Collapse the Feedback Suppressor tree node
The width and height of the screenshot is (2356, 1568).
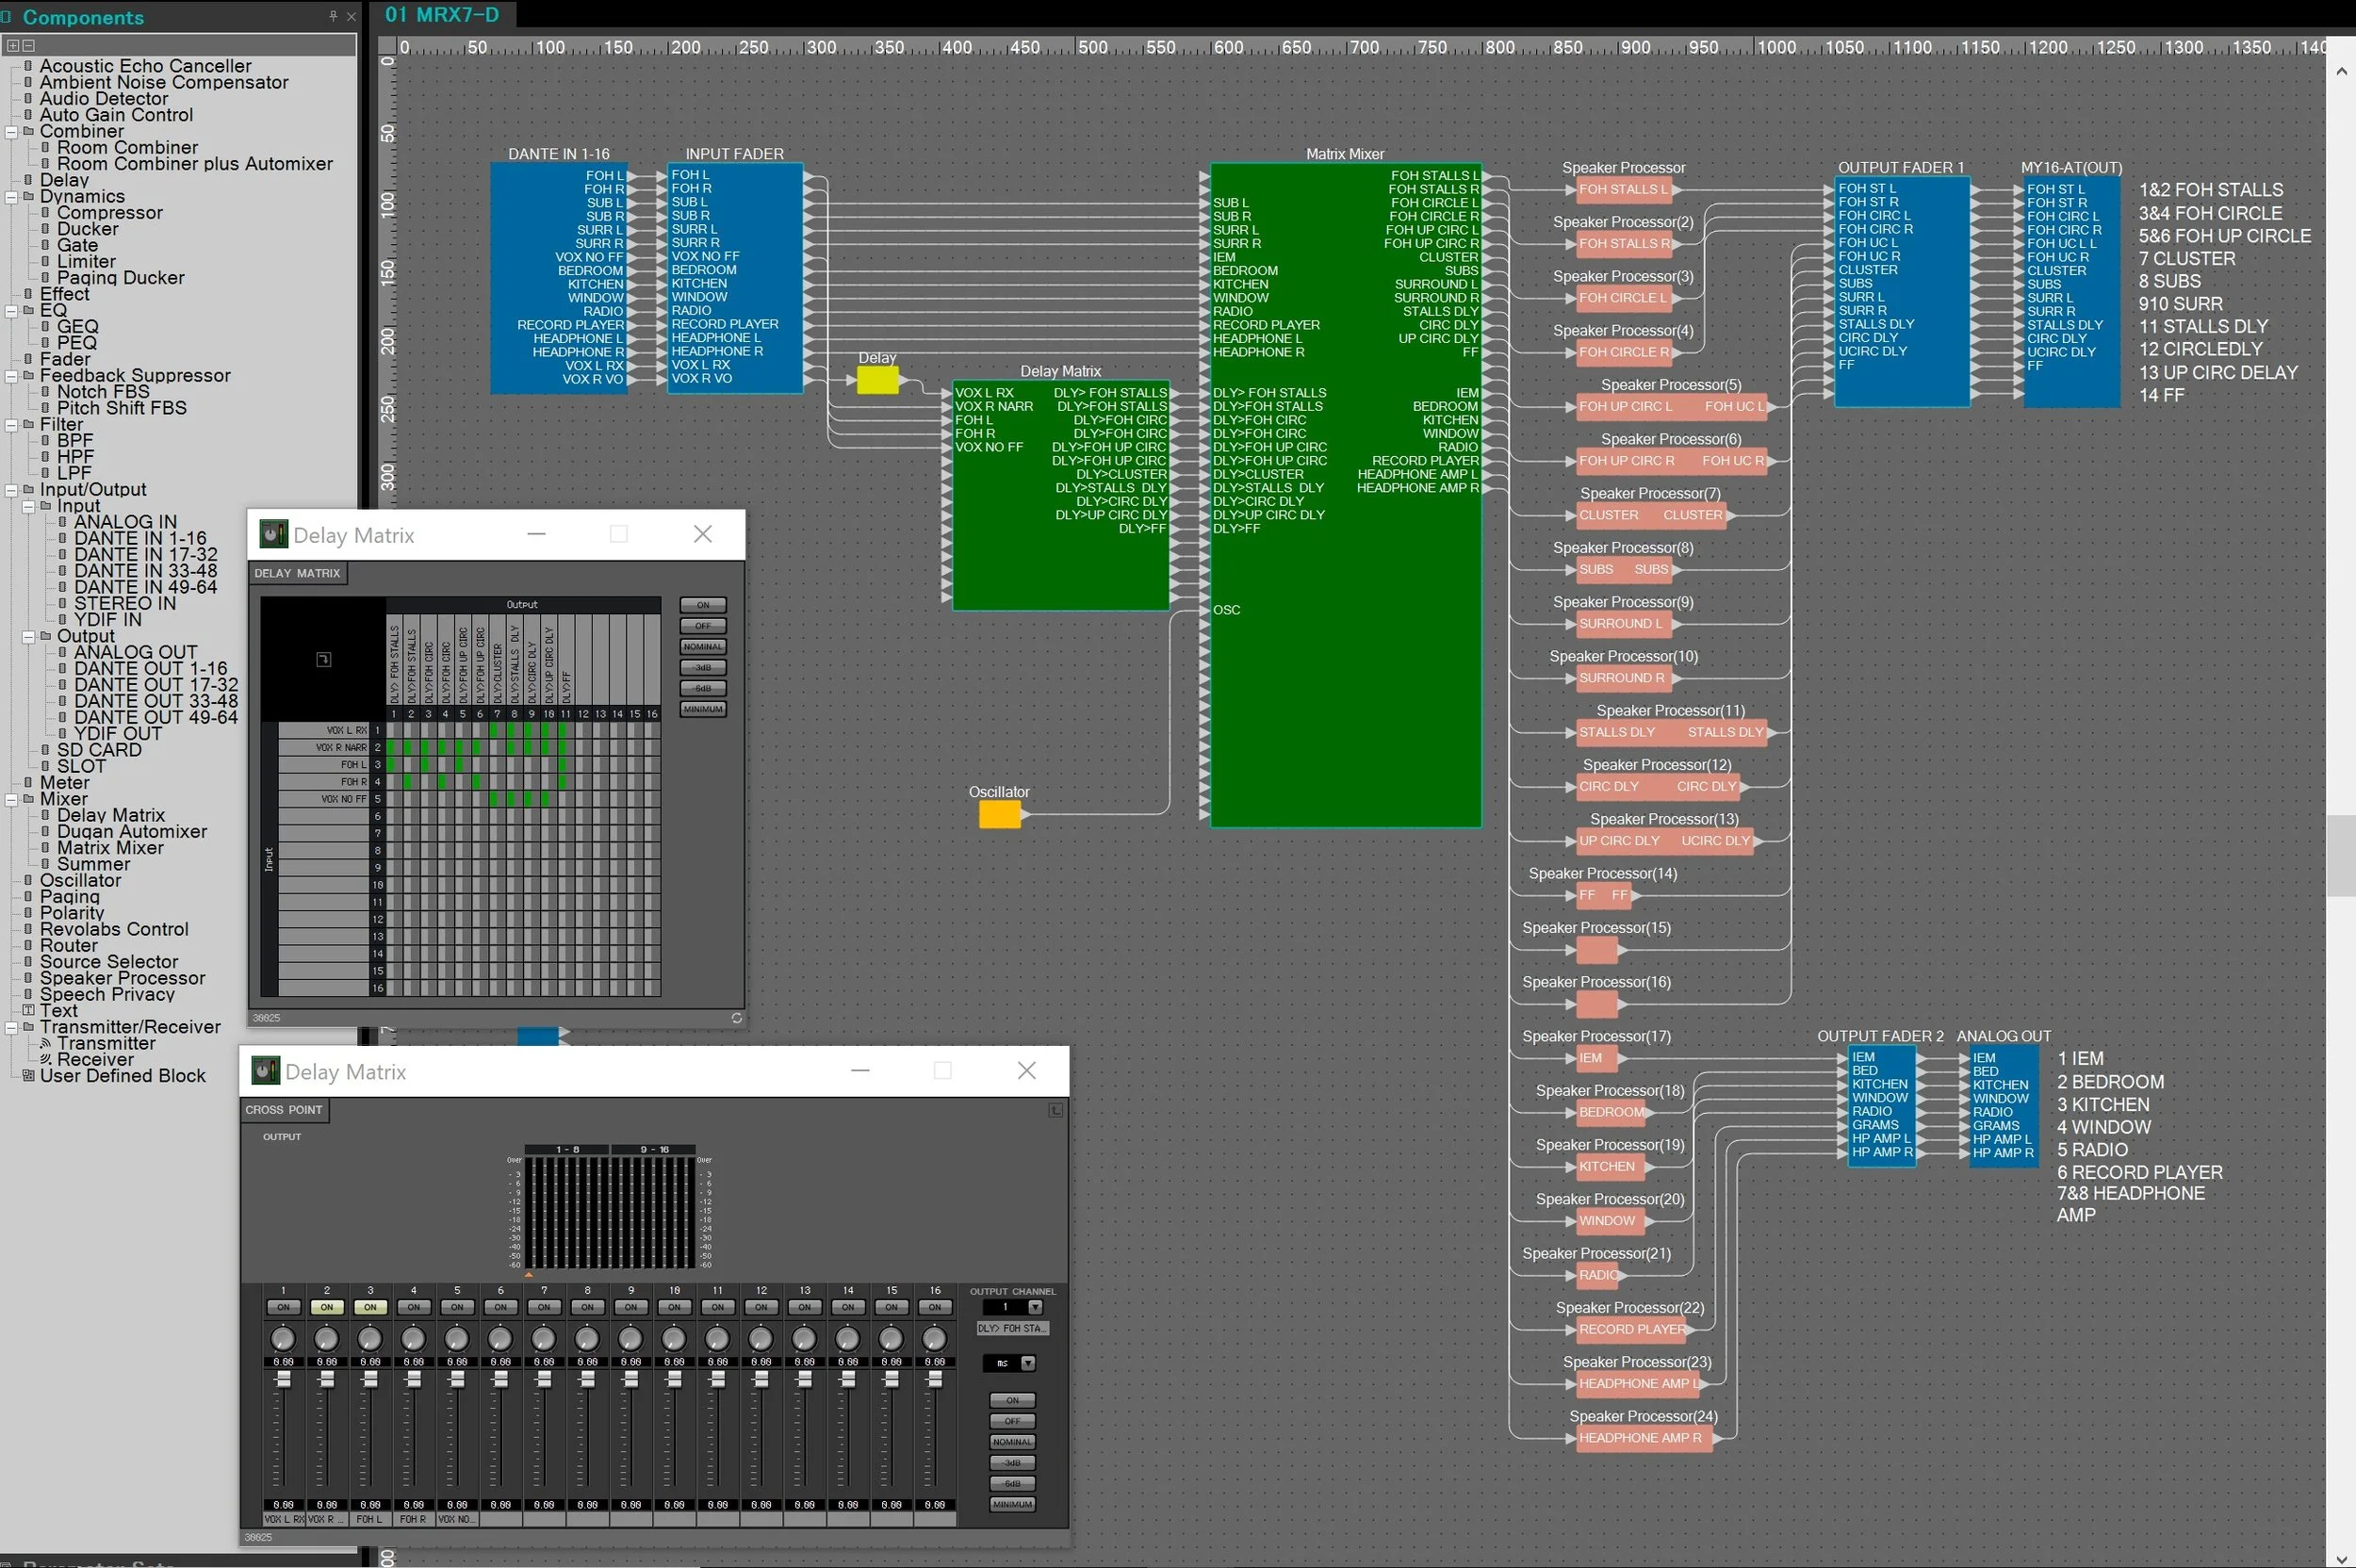pos(11,375)
